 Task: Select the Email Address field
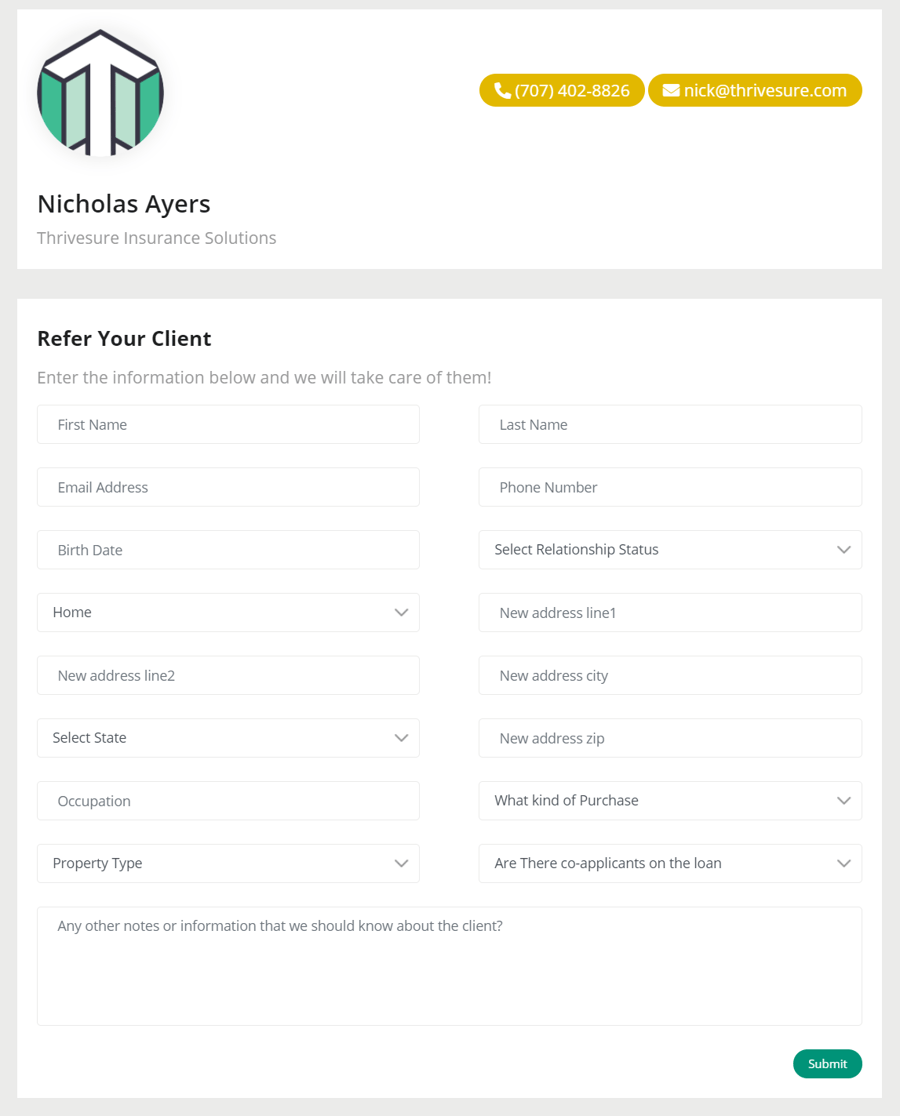pos(228,488)
